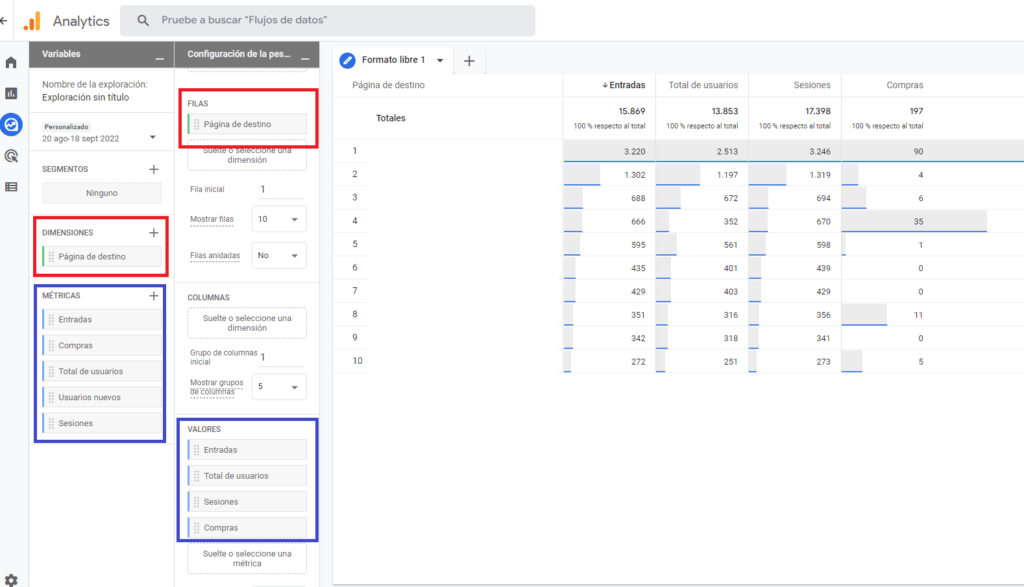Image resolution: width=1024 pixels, height=587 pixels.
Task: Sort by the Sesiones column header
Action: 812,85
